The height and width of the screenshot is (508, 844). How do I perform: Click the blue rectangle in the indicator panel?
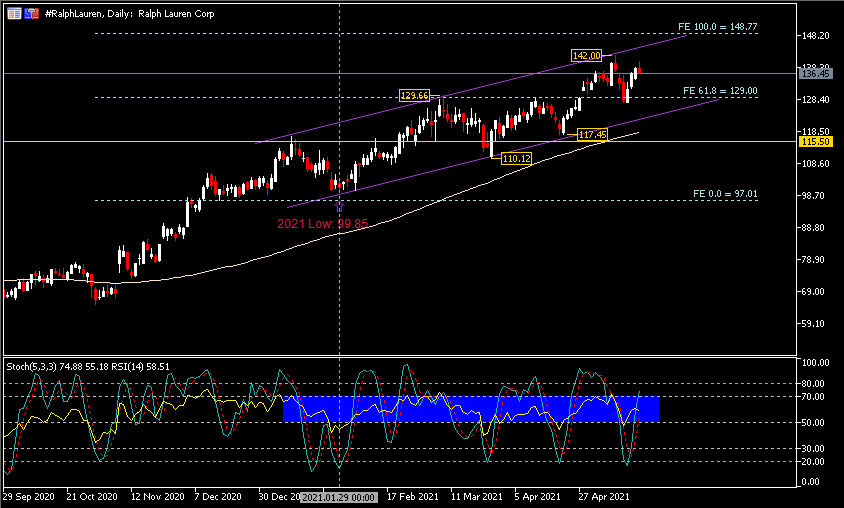(x=471, y=409)
